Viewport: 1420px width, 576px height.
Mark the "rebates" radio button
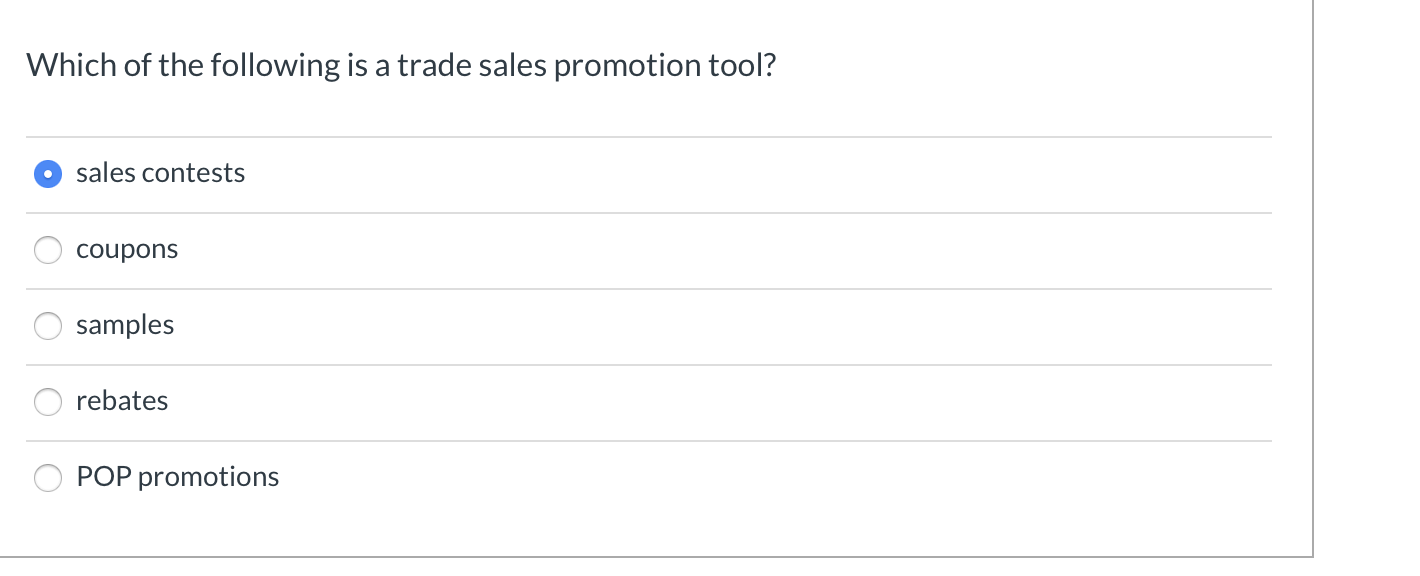[48, 402]
